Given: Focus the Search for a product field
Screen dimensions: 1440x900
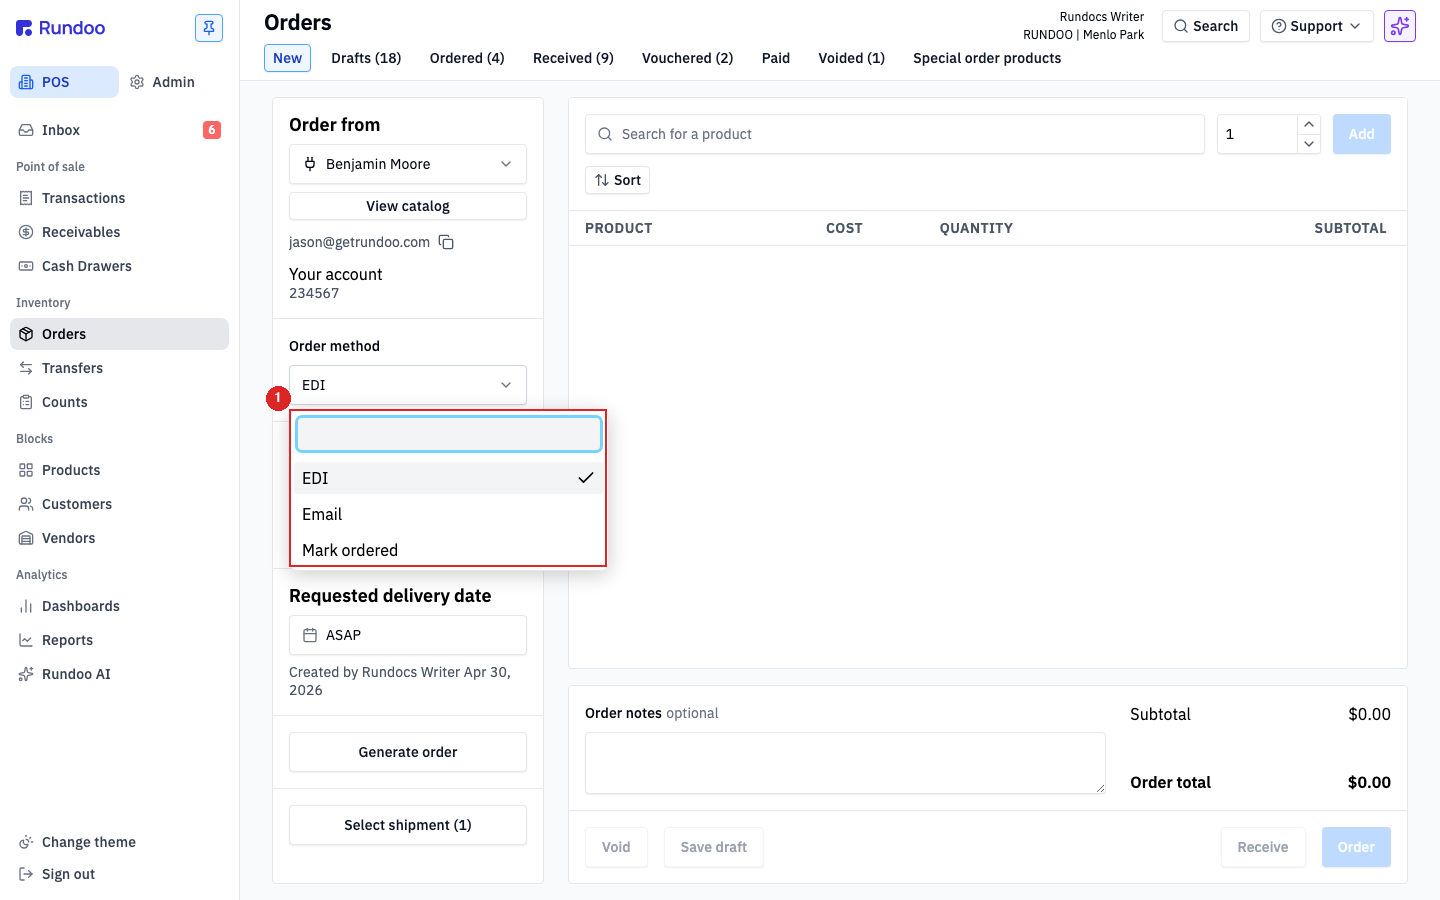Looking at the screenshot, I should pos(895,134).
